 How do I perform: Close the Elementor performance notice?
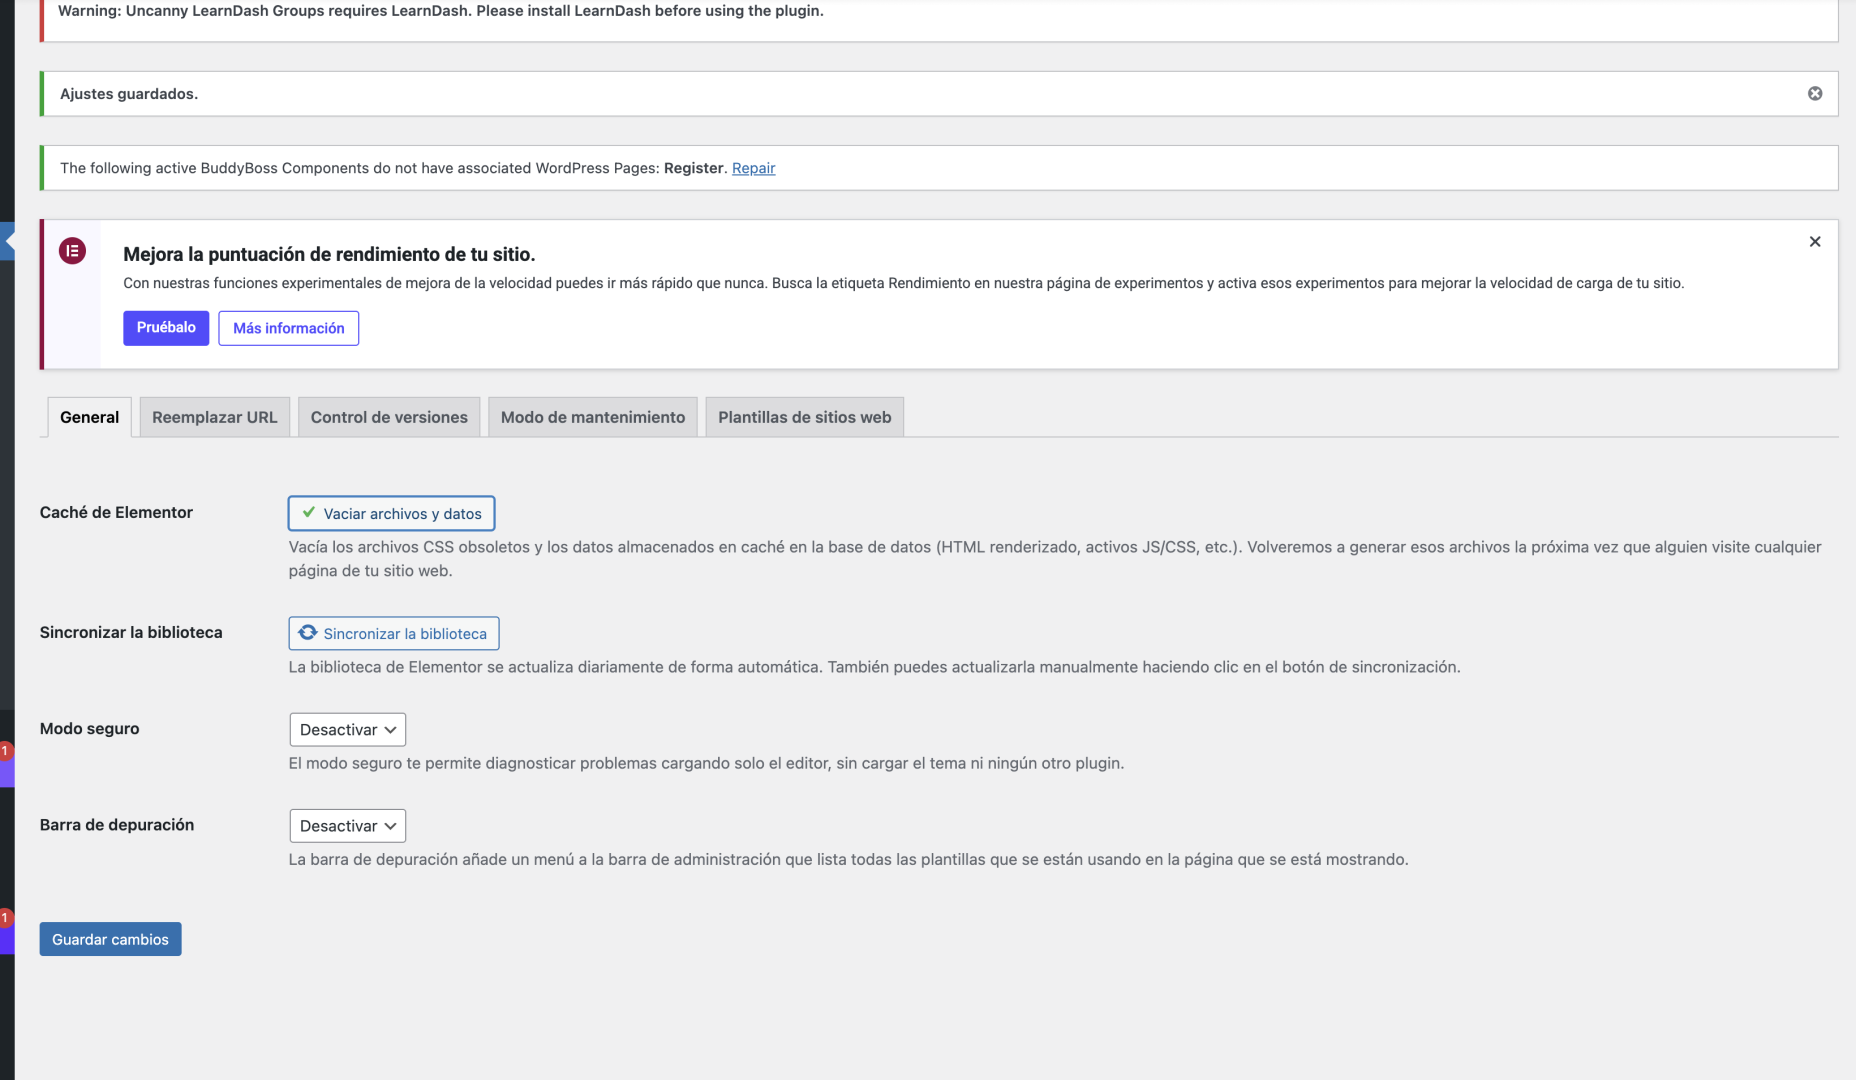coord(1814,242)
